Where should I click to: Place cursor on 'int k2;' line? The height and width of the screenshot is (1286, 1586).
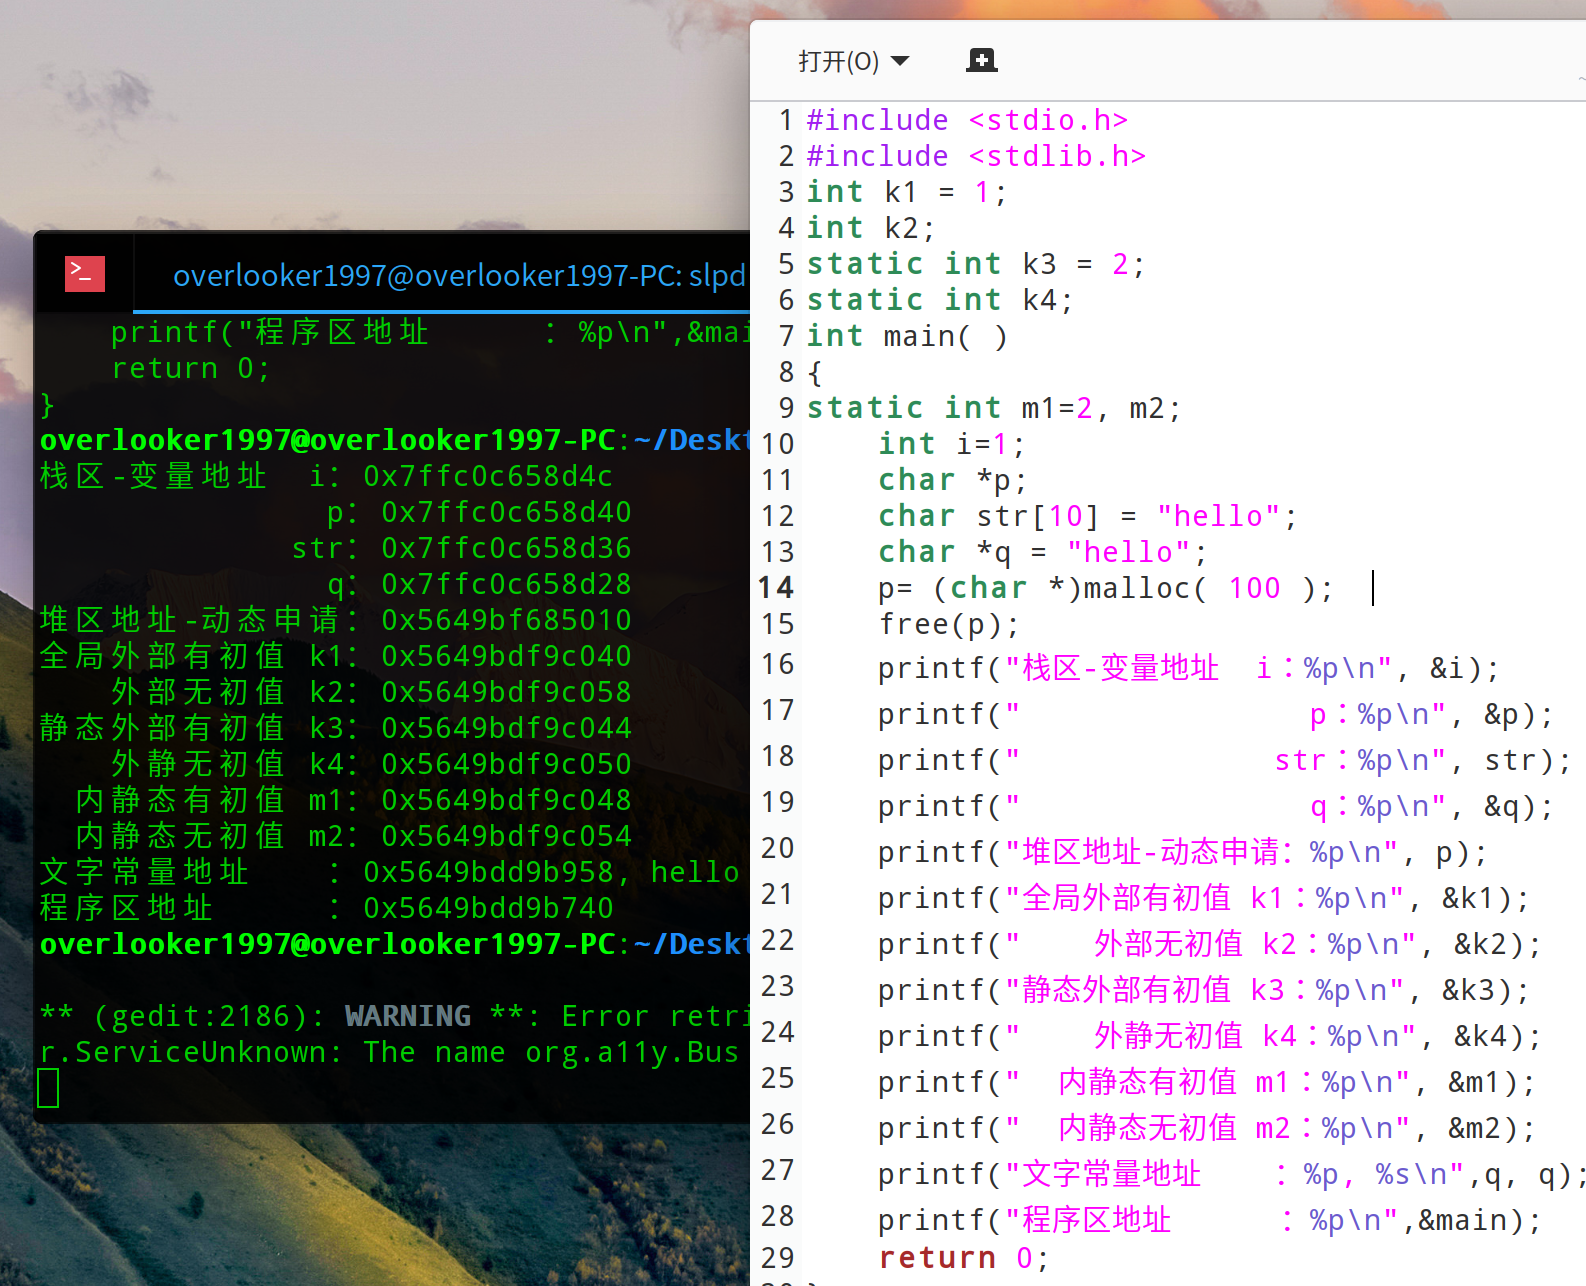[870, 228]
